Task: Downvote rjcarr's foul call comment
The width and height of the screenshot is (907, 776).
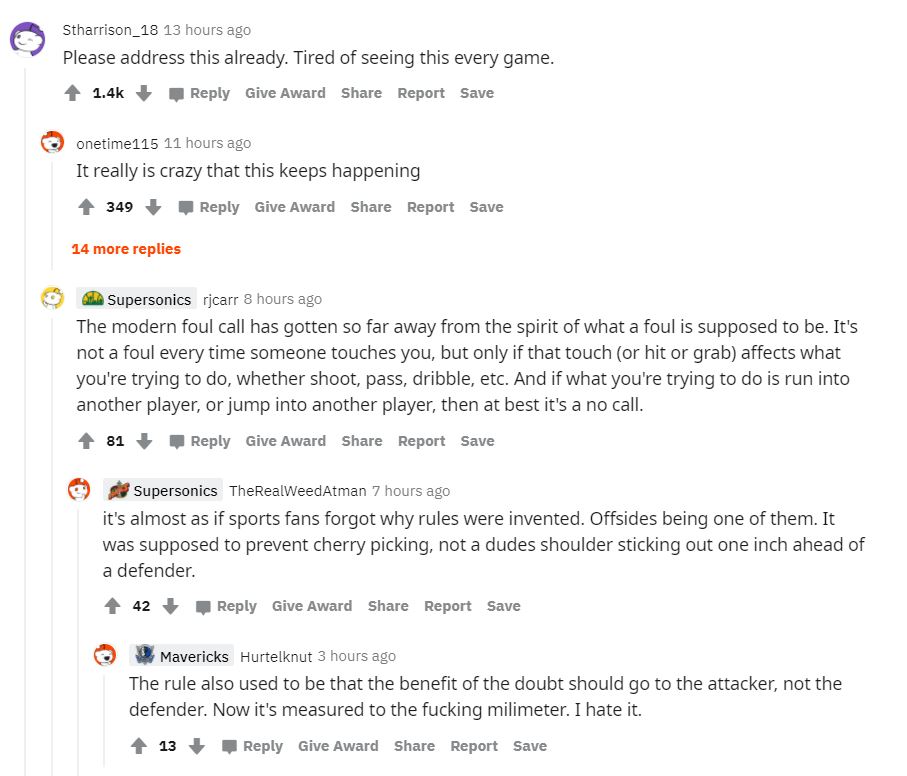Action: 143,441
